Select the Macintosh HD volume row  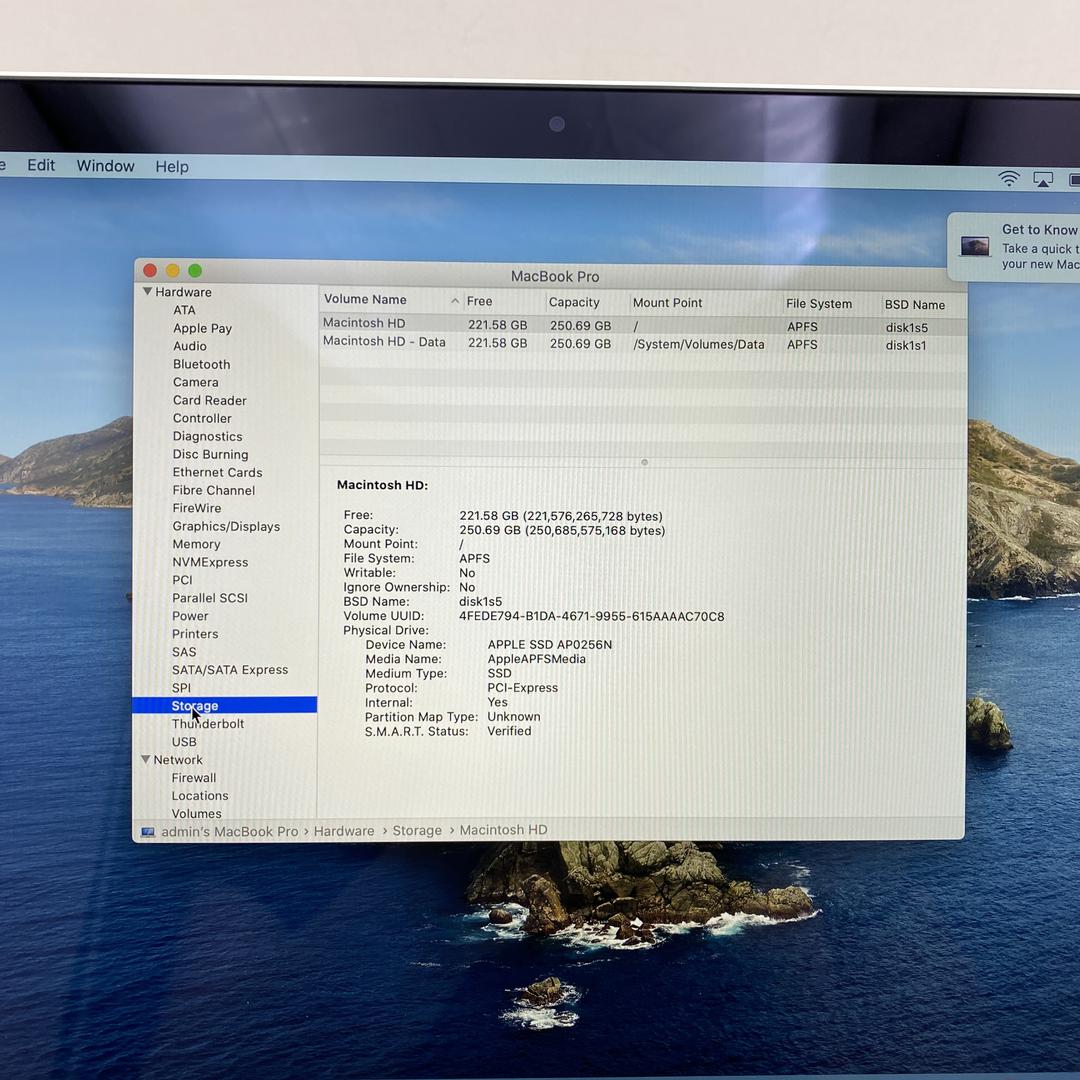(x=643, y=325)
